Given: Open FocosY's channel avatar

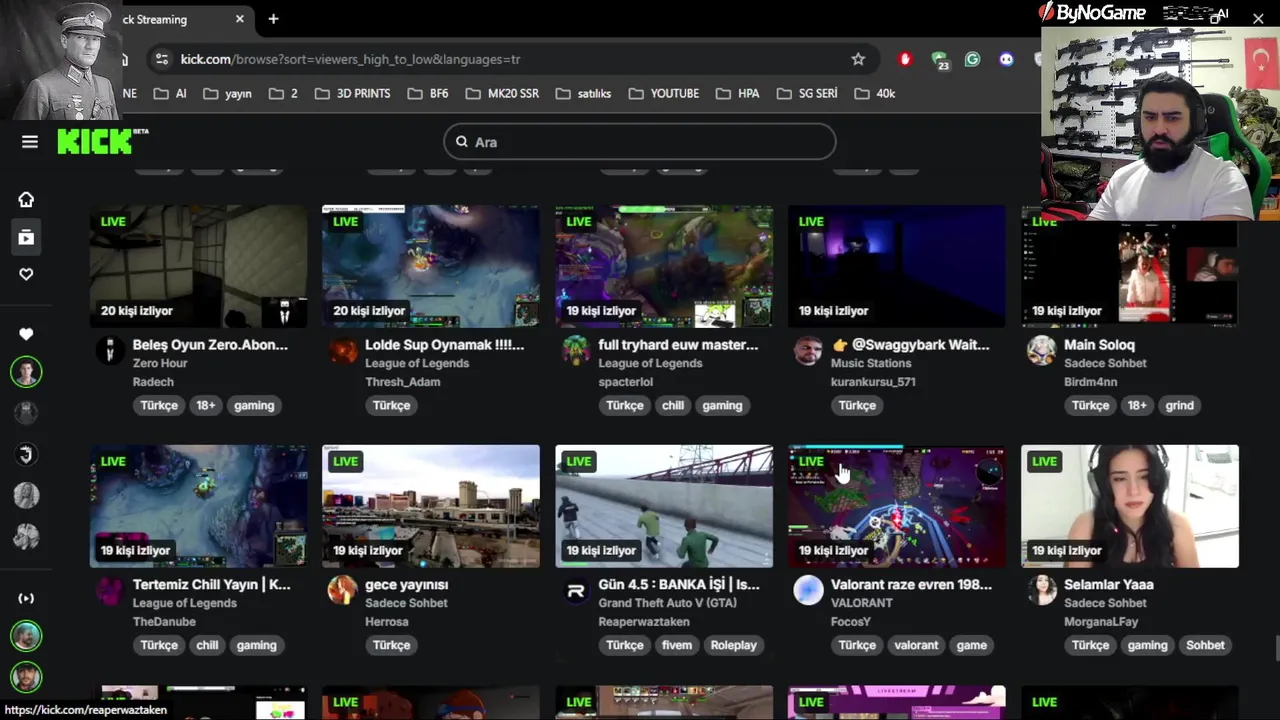Looking at the screenshot, I should coord(808,591).
